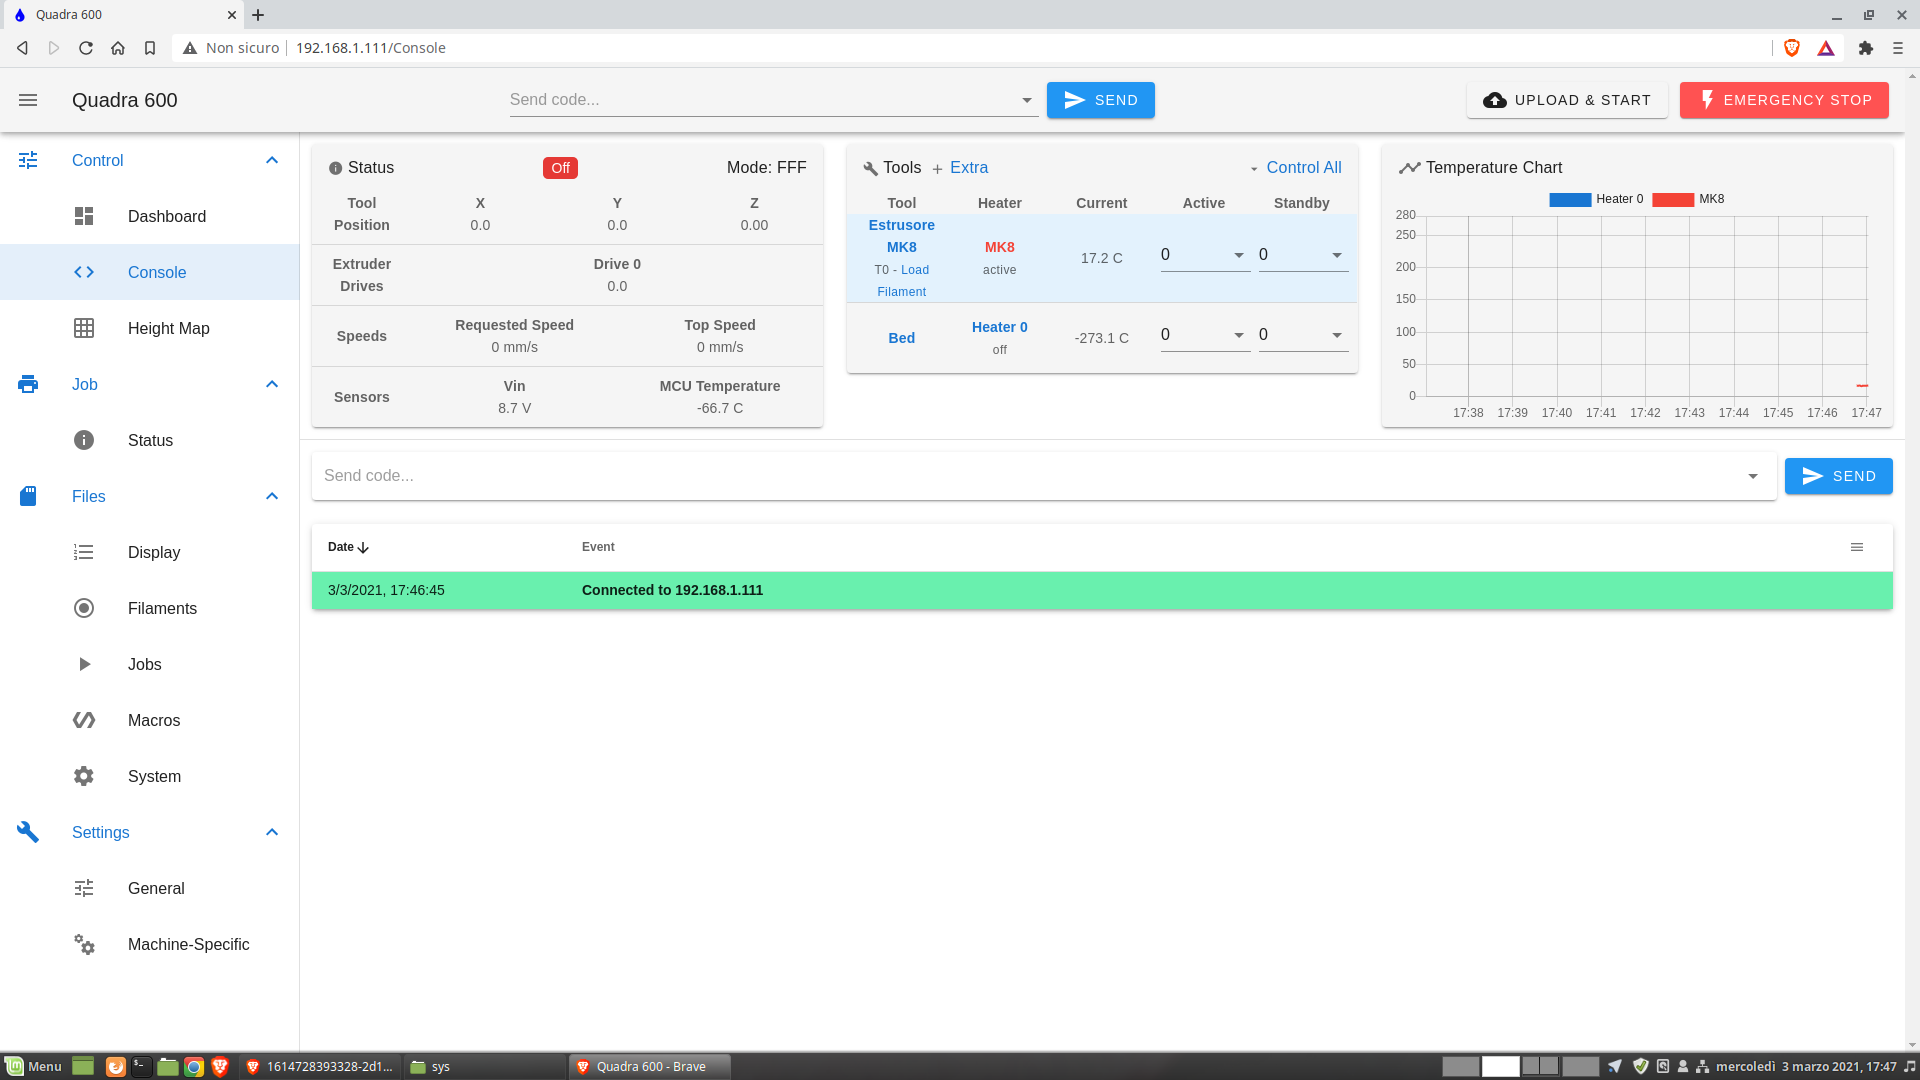Open Bed Active temperature dropdown

(1239, 335)
